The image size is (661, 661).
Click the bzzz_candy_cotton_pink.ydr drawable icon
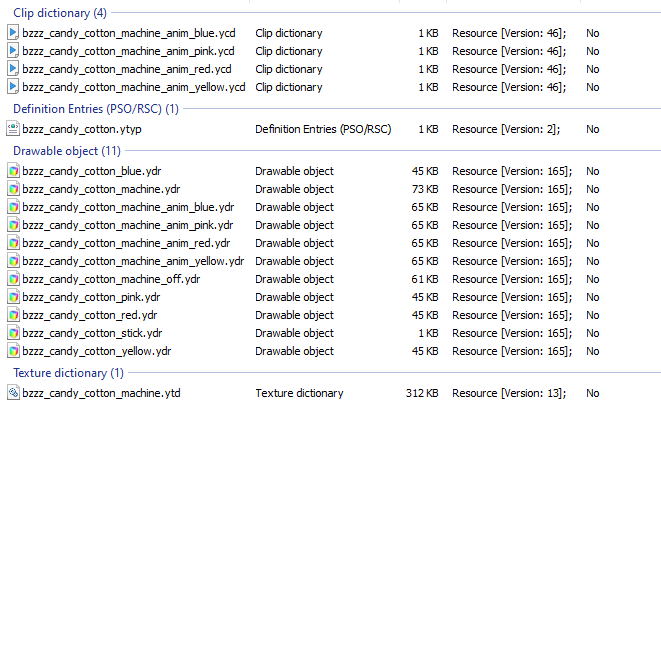(13, 297)
